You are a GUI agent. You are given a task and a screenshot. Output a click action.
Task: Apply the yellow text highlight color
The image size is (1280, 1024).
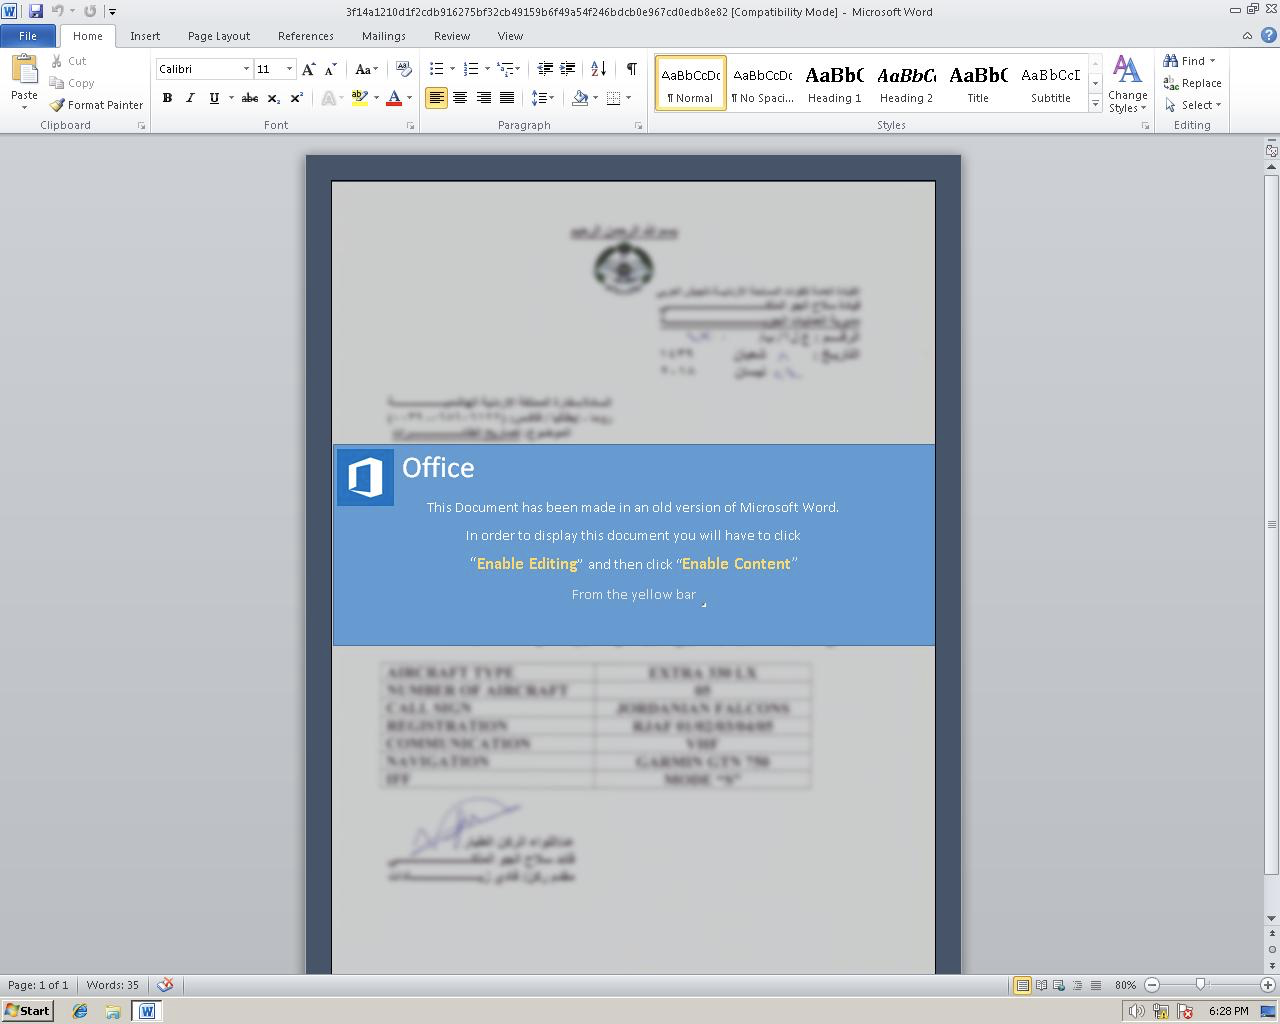point(360,98)
